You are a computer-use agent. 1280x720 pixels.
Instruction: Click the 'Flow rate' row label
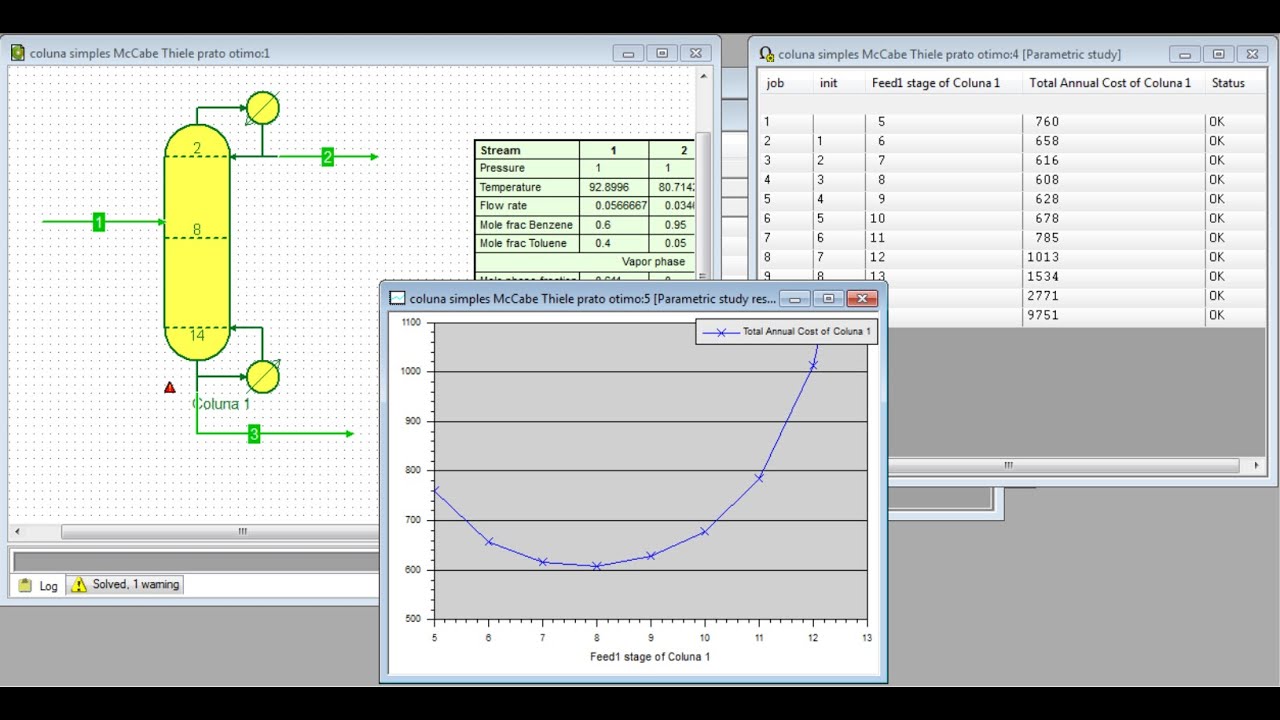coord(503,206)
